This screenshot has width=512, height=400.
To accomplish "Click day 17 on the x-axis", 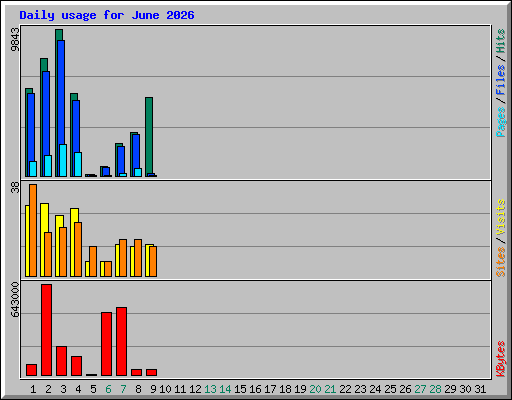I will pyautogui.click(x=270, y=389).
